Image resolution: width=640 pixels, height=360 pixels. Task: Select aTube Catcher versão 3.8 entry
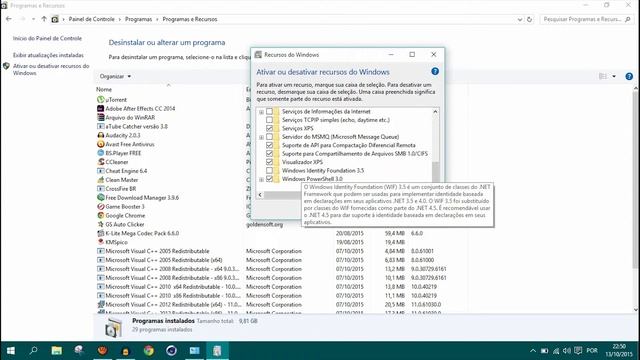pyautogui.click(x=136, y=127)
